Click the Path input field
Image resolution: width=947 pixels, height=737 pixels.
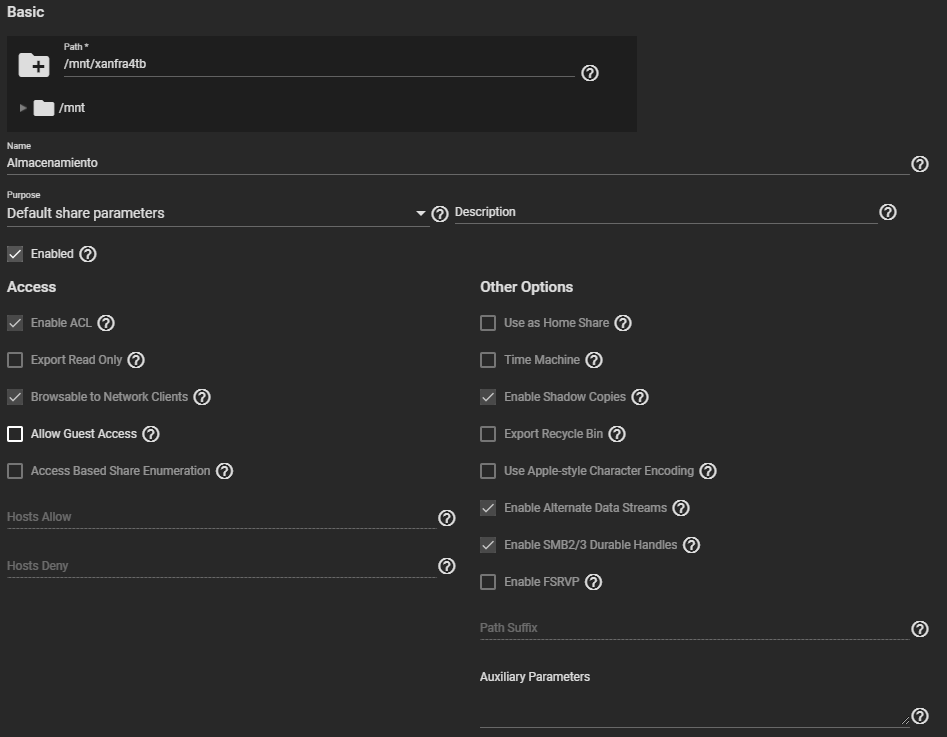(x=319, y=64)
